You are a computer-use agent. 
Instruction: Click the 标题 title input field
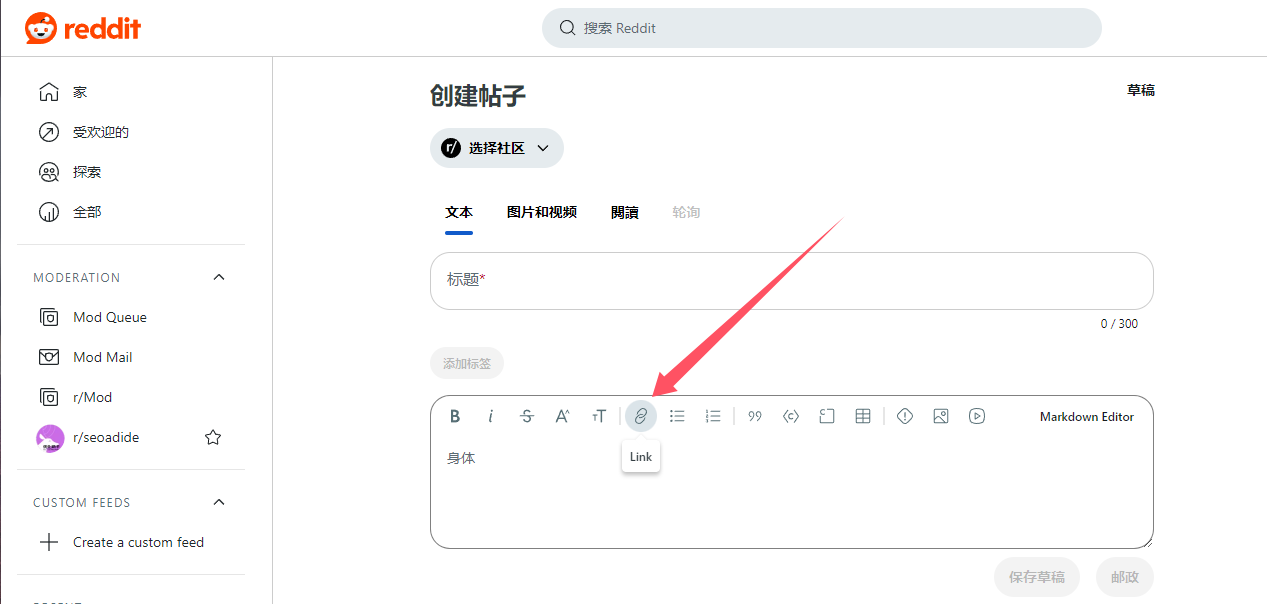pyautogui.click(x=791, y=280)
